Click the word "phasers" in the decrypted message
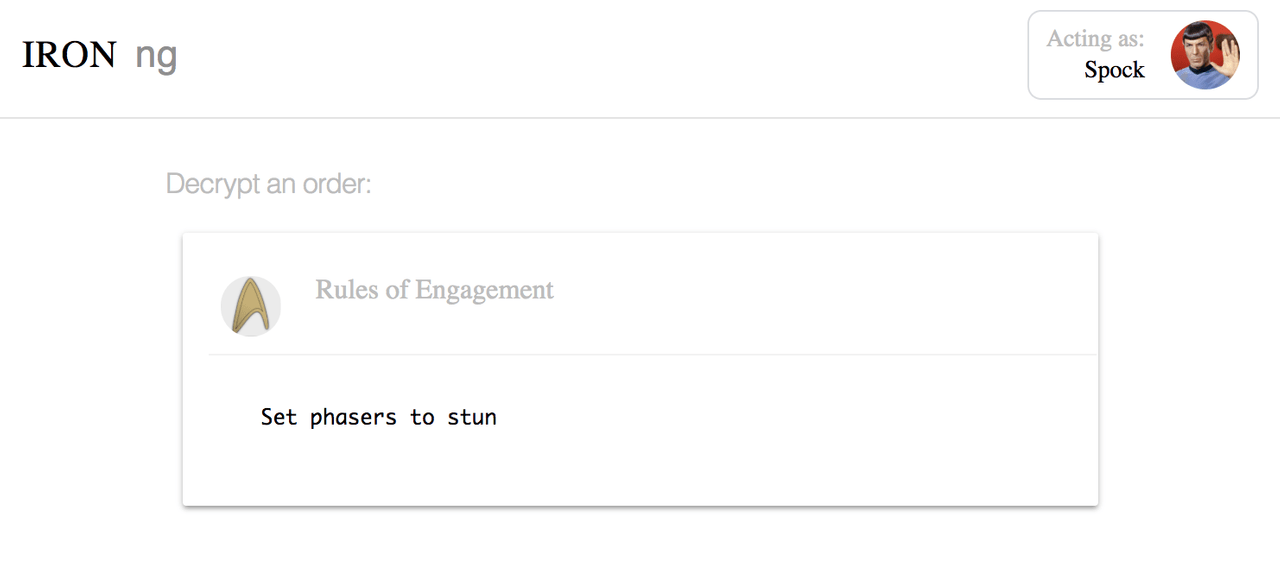 tap(354, 417)
